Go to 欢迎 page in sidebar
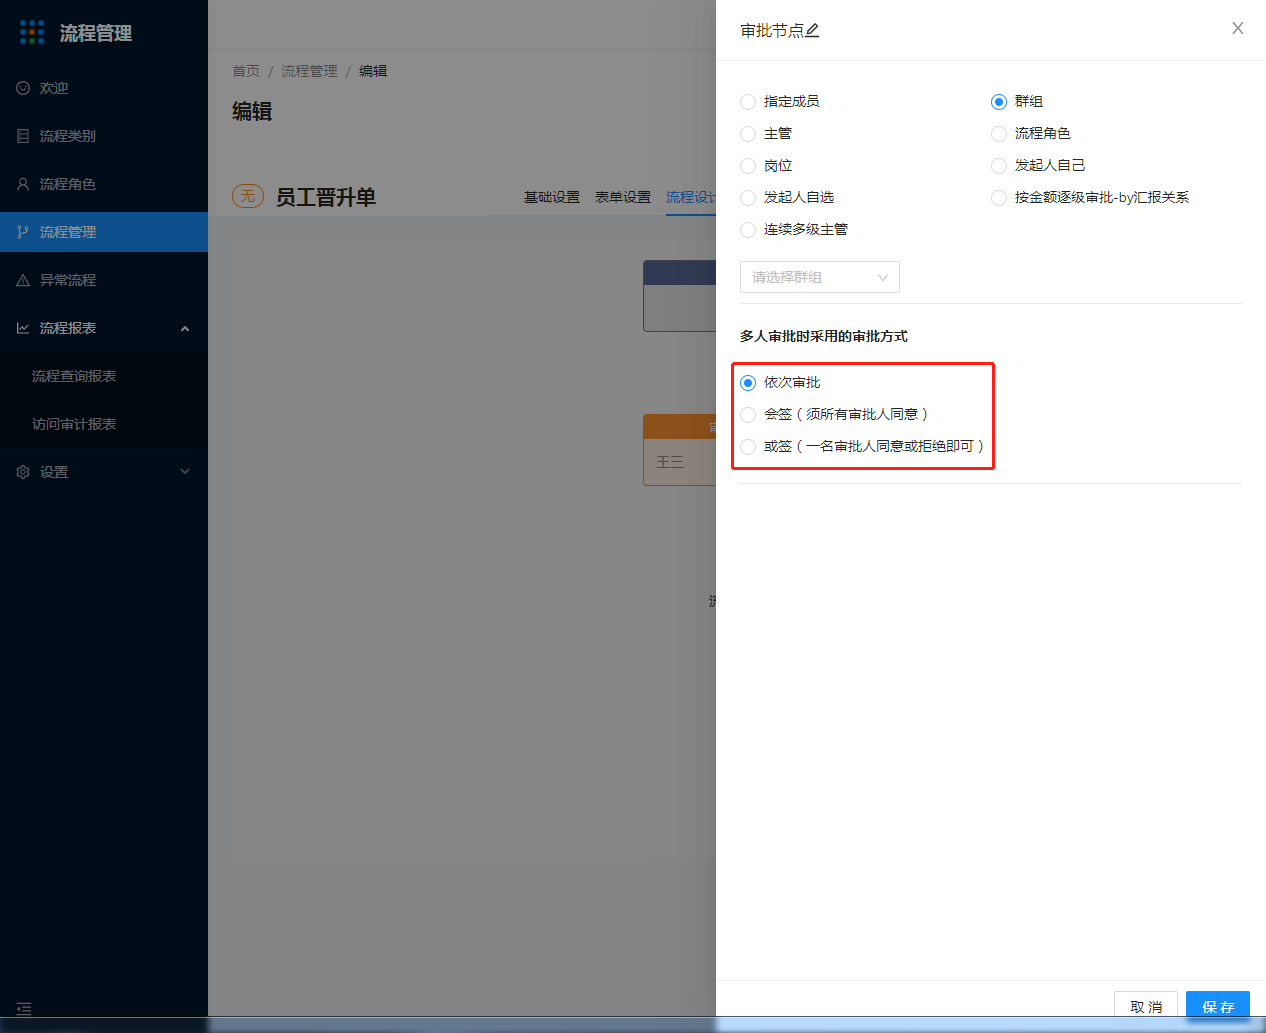The width and height of the screenshot is (1266, 1033). [104, 88]
